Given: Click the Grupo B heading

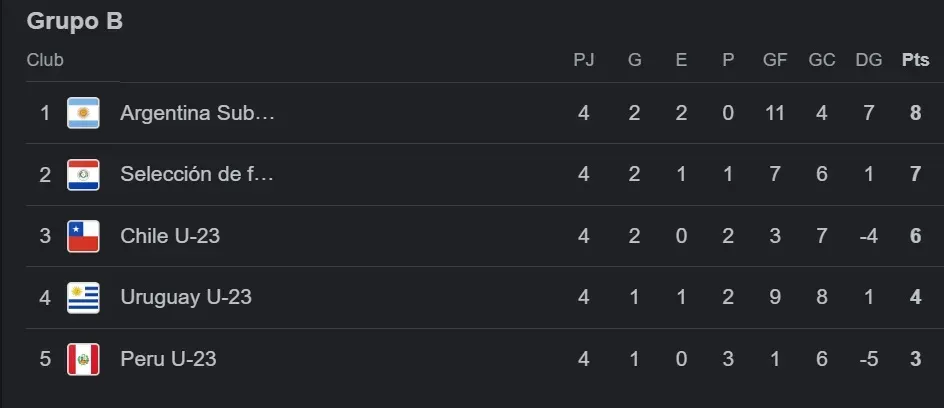Looking at the screenshot, I should click(75, 22).
